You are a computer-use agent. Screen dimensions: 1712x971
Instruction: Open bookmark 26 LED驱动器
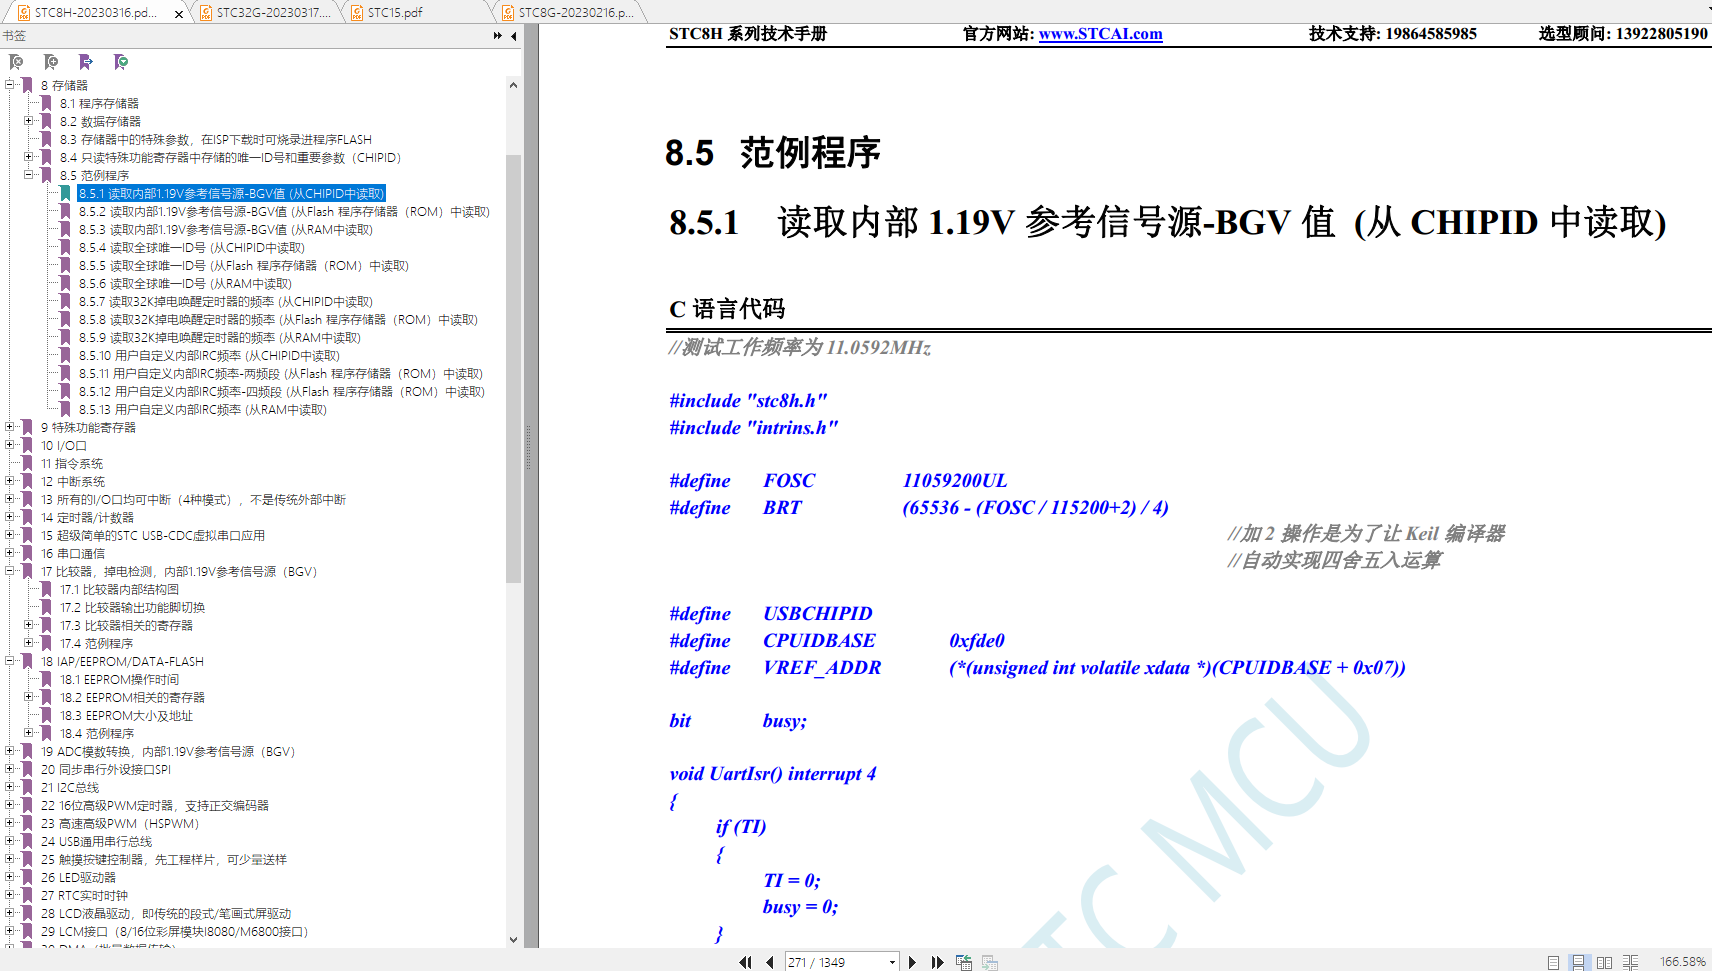(x=78, y=878)
